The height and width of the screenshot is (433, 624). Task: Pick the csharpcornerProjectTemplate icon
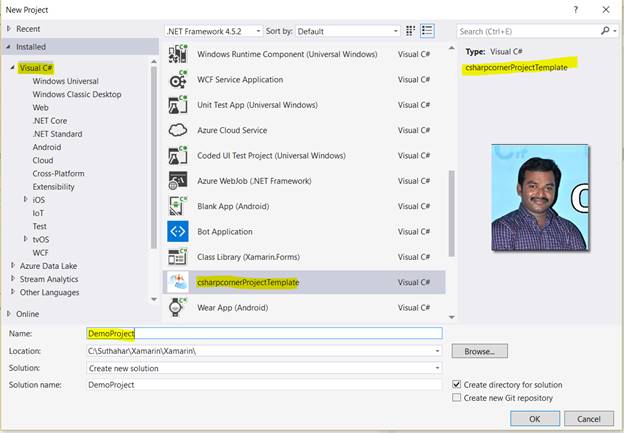click(x=178, y=282)
